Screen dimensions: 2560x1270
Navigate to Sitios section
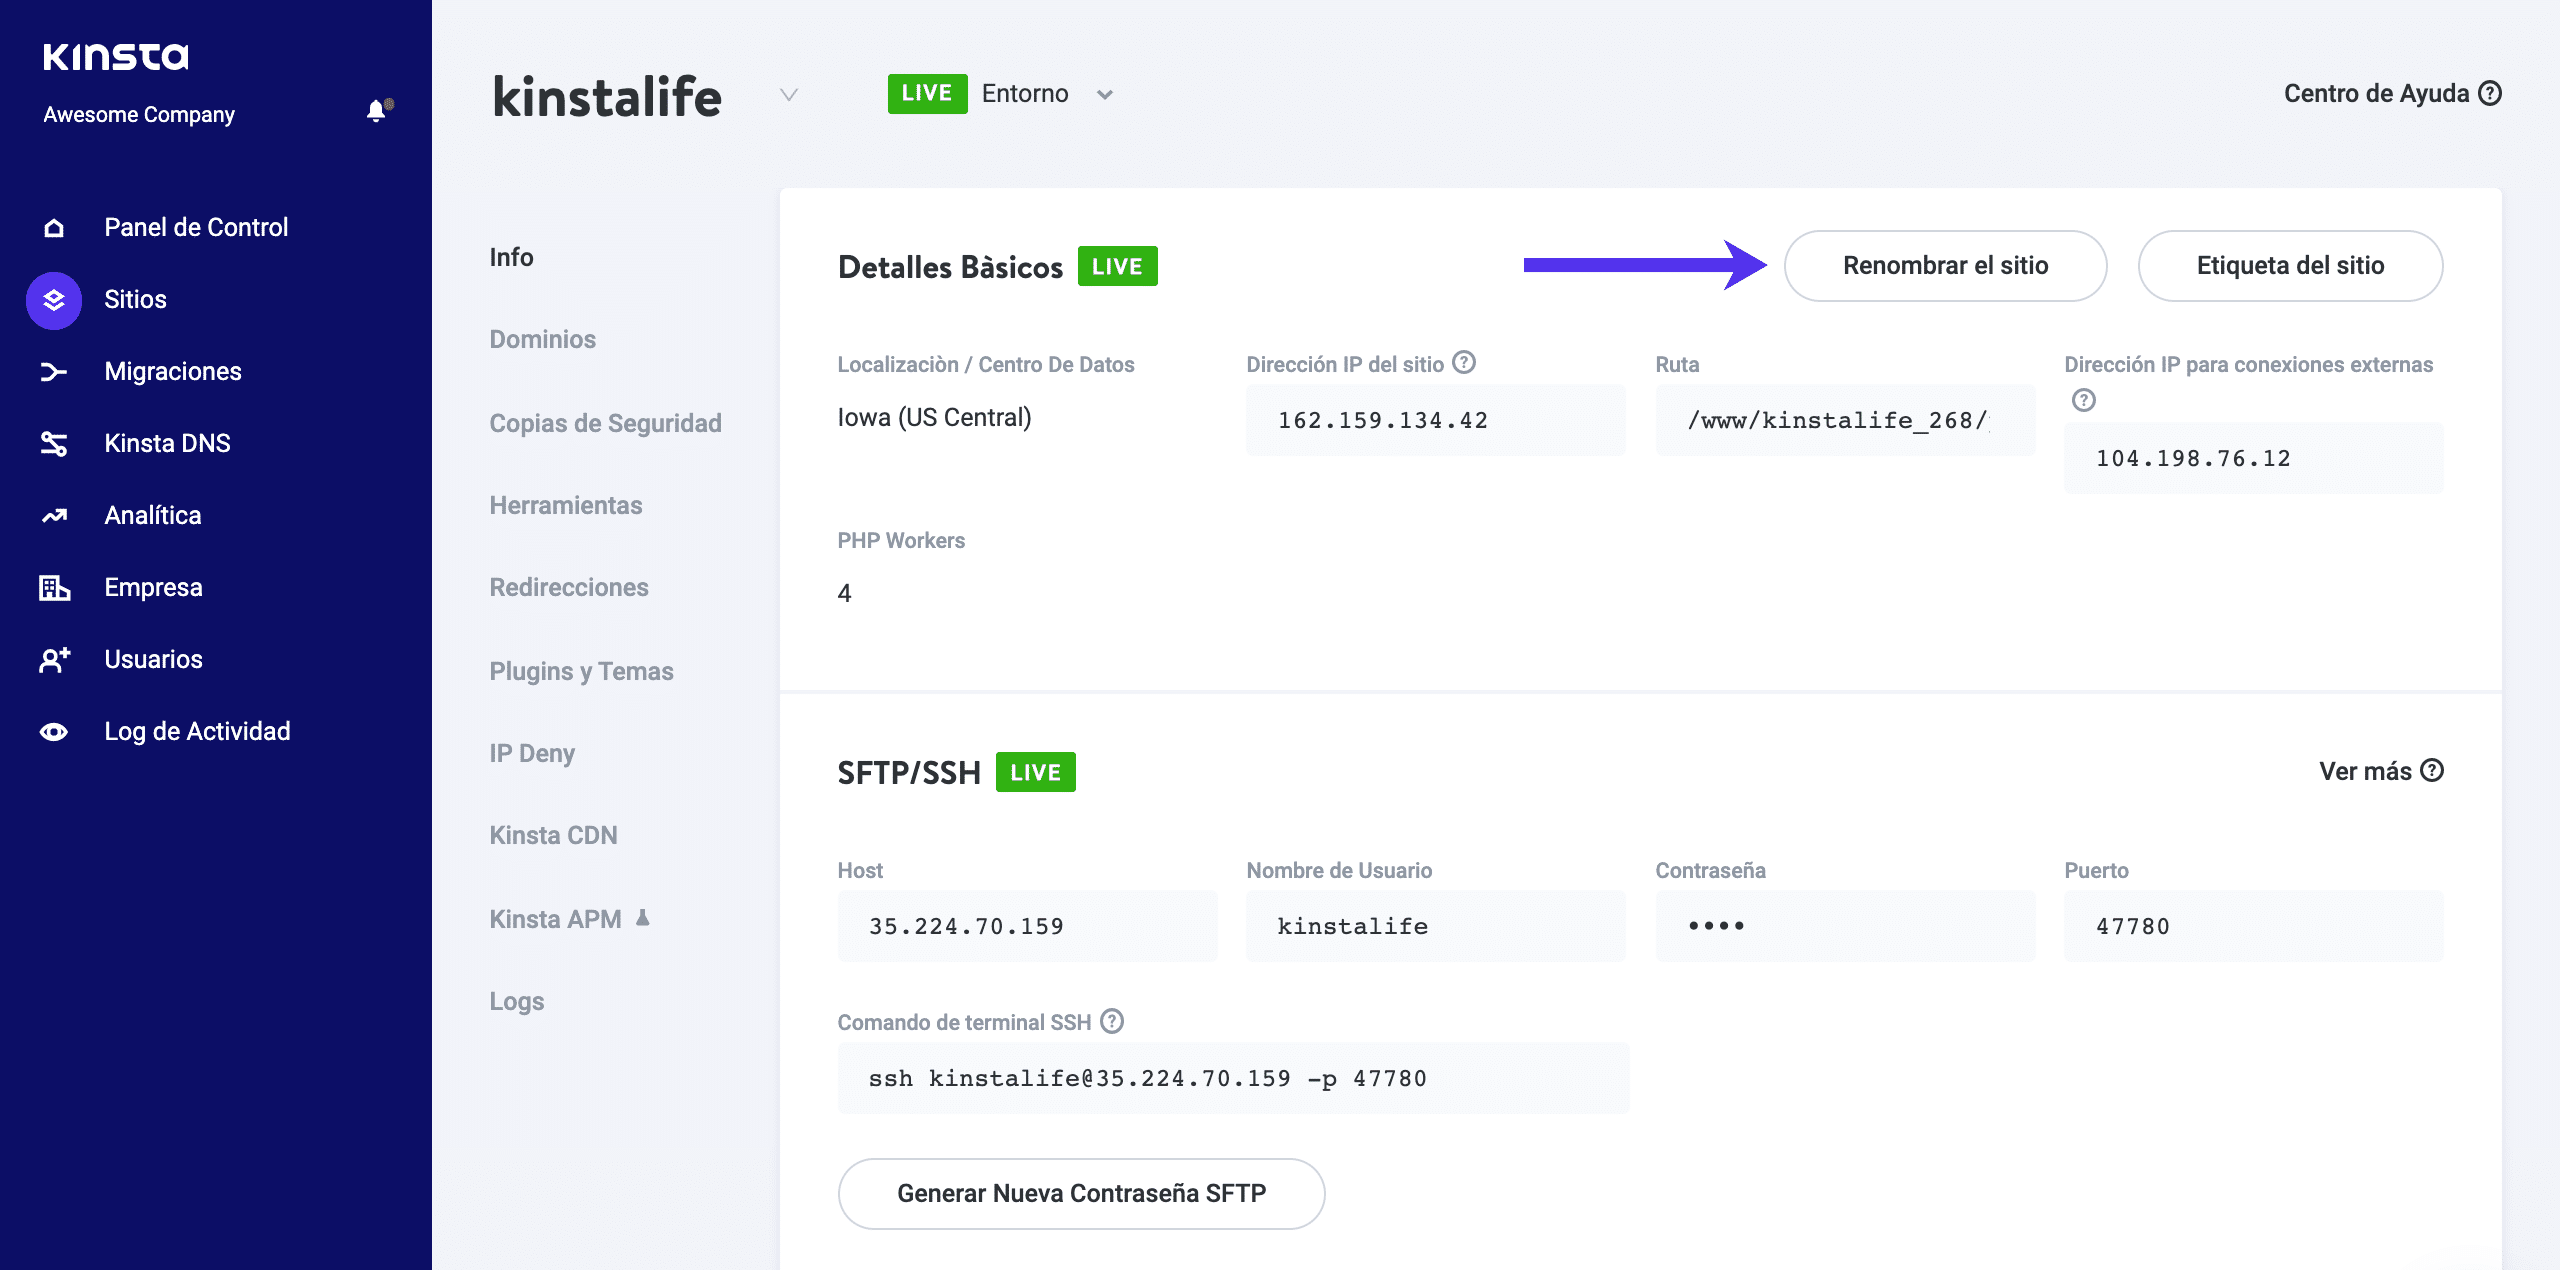point(137,299)
